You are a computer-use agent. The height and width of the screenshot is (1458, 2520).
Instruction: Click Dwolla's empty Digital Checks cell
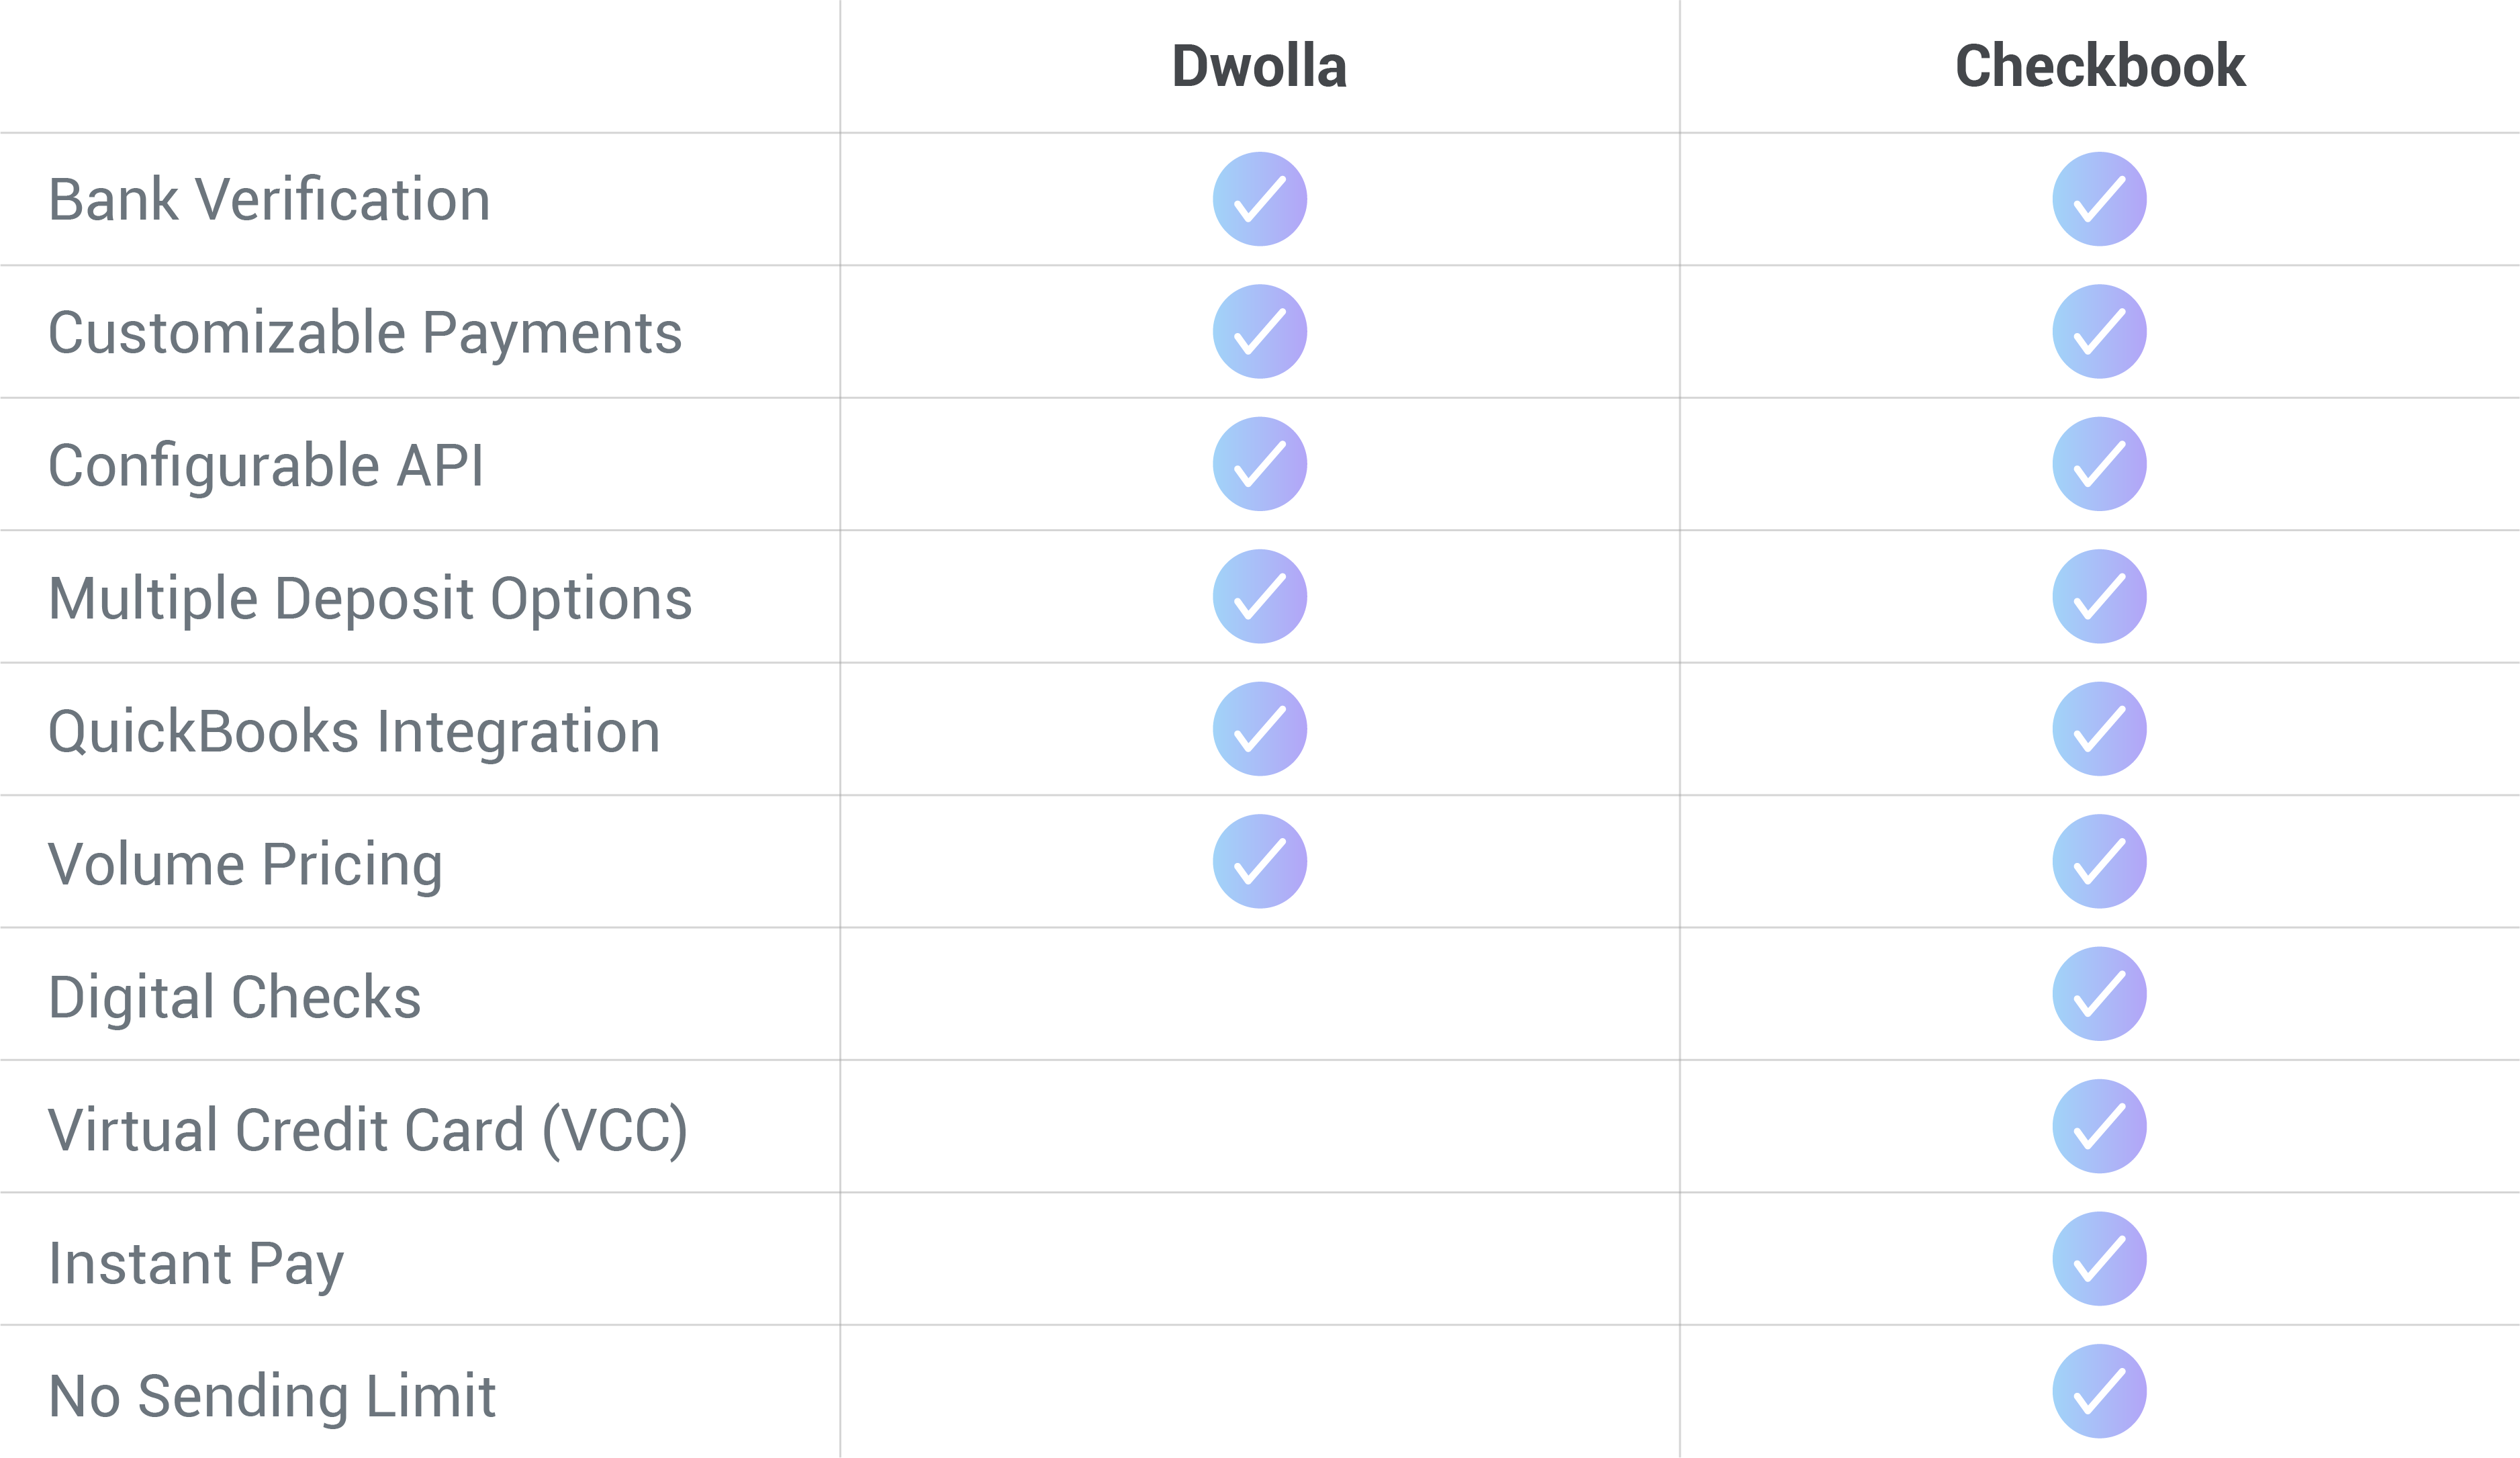pos(1260,994)
